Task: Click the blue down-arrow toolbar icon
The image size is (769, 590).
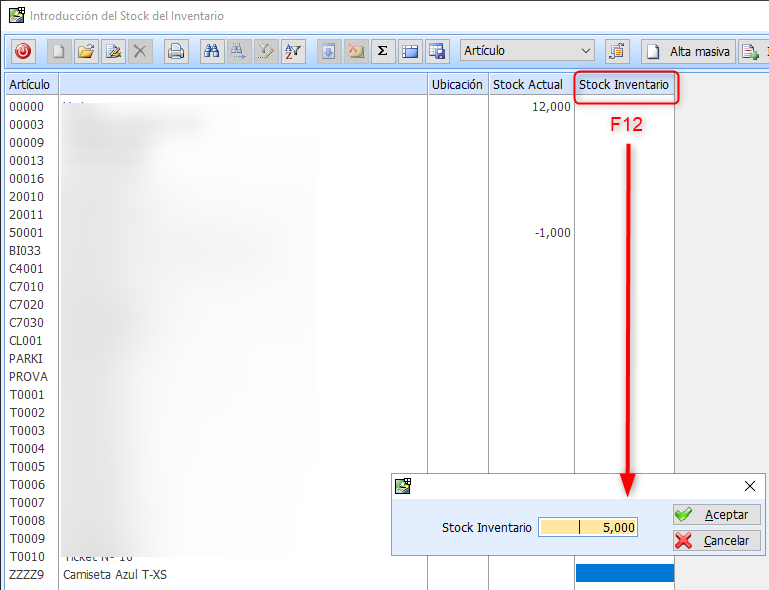Action: pos(329,51)
